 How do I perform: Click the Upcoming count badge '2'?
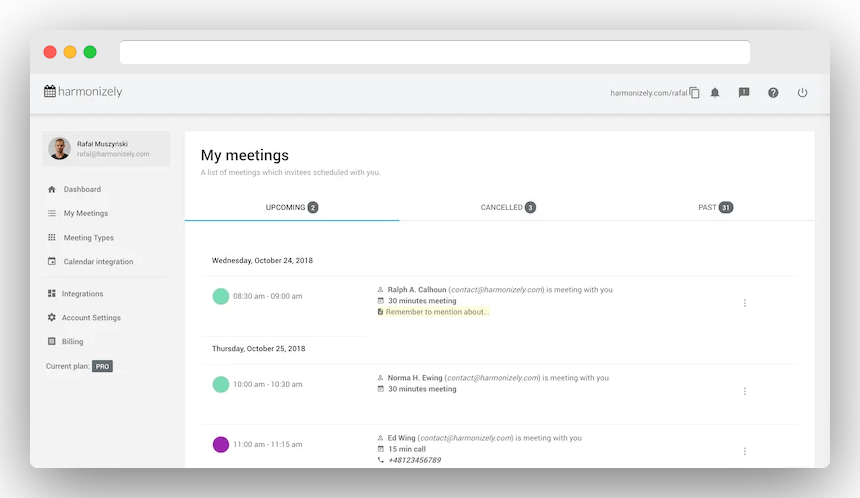tap(313, 207)
